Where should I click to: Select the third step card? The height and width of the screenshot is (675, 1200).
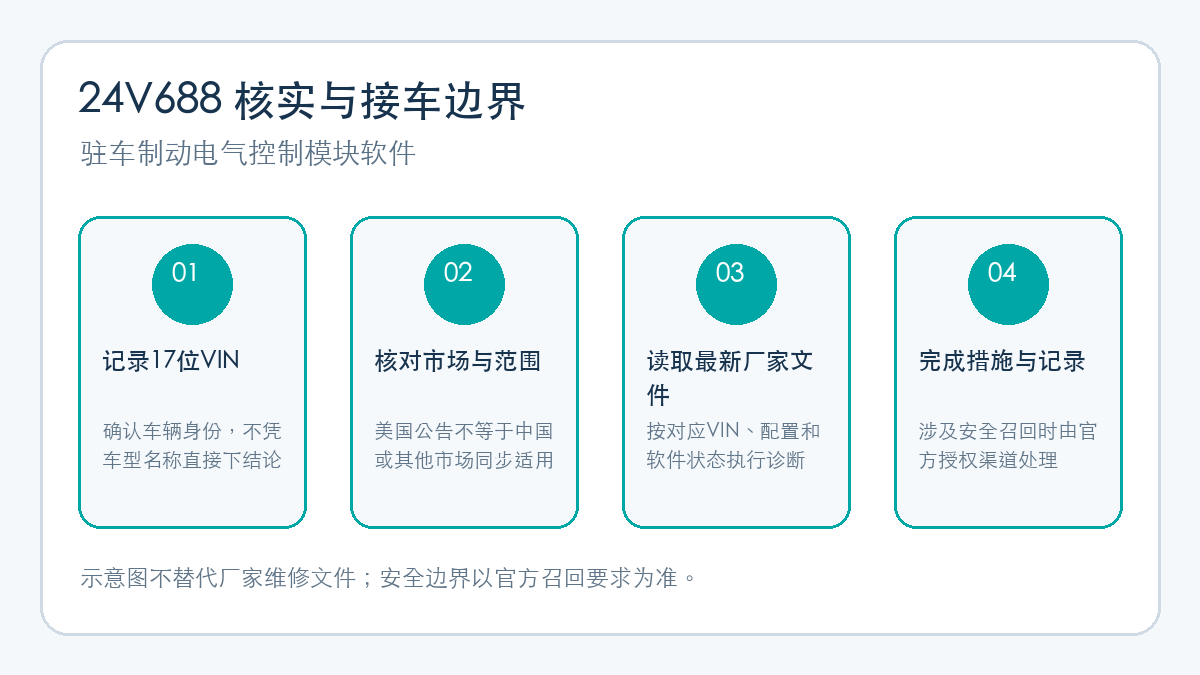(736, 372)
